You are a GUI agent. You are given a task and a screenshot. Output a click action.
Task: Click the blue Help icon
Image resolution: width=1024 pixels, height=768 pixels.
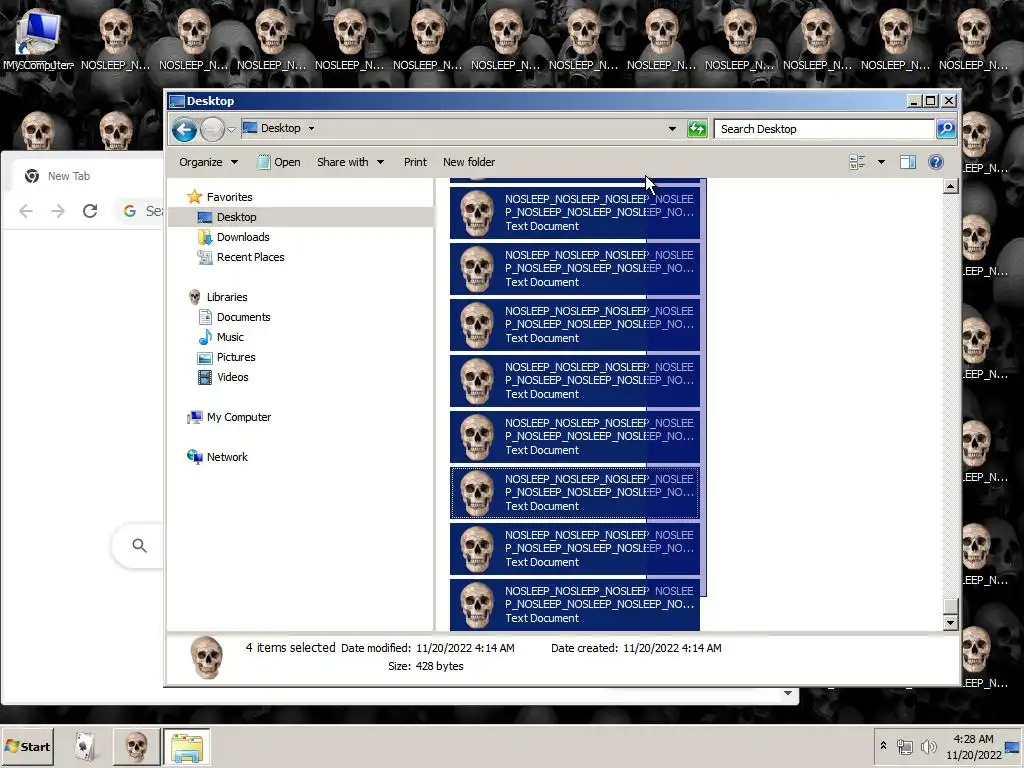[935, 162]
